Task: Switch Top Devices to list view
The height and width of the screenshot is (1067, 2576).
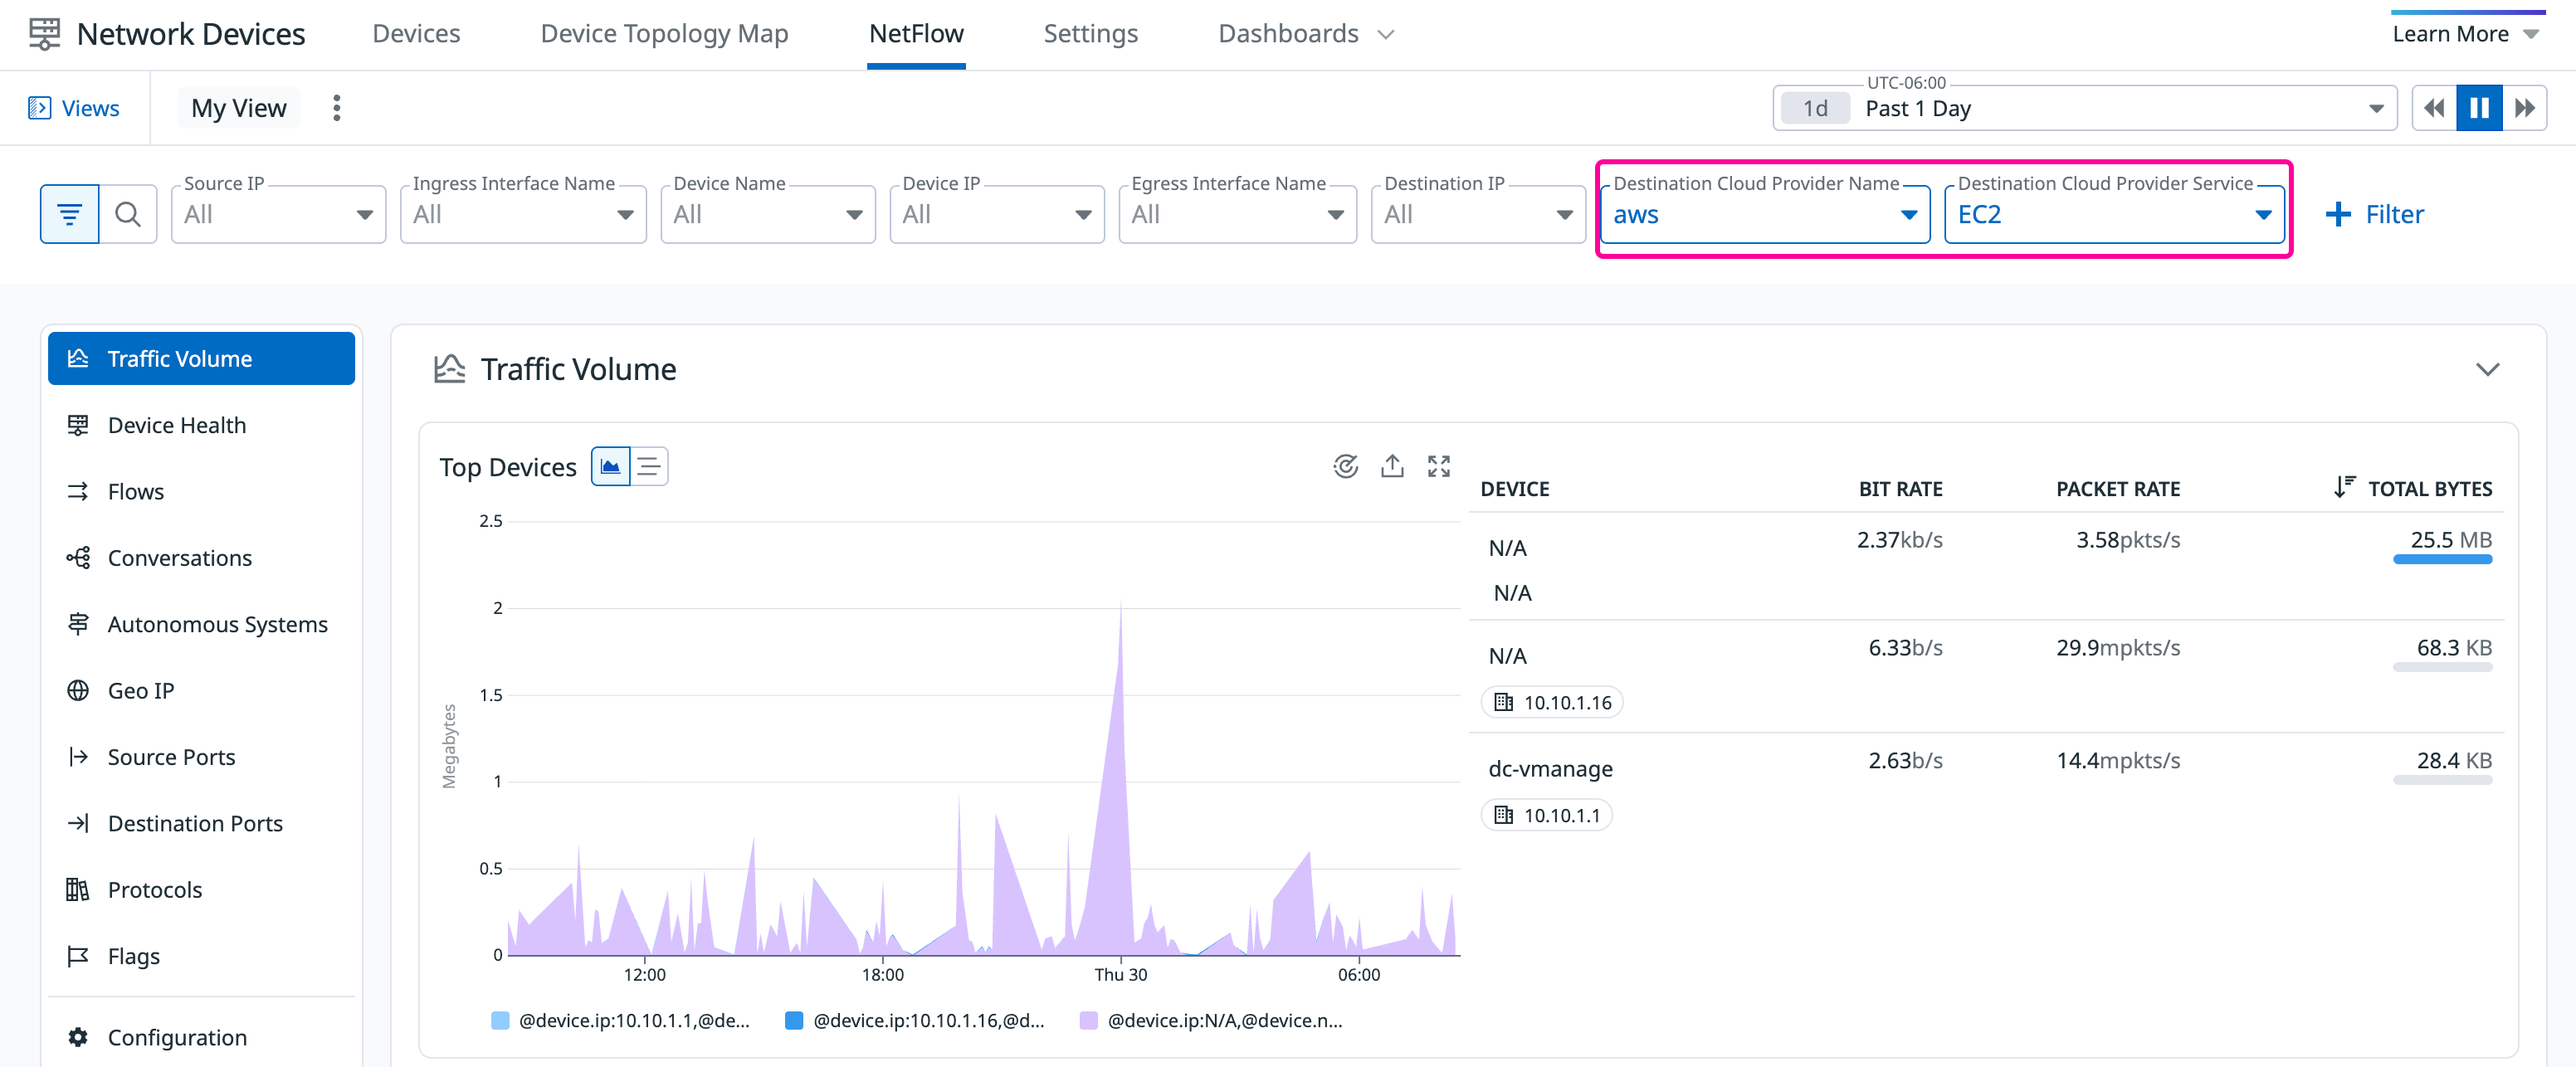Action: [x=650, y=466]
